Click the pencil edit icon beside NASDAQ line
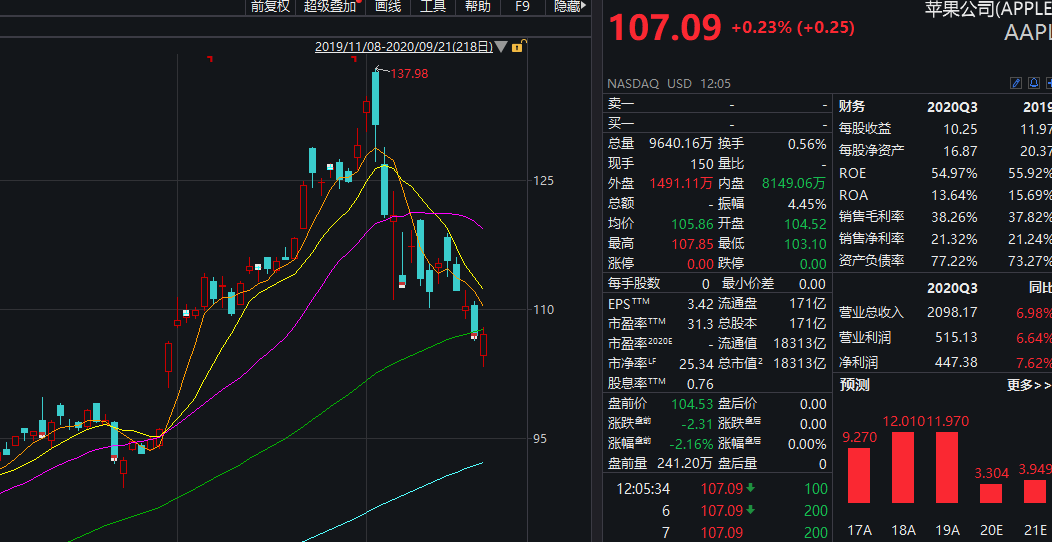The image size is (1052, 542). coord(1016,83)
